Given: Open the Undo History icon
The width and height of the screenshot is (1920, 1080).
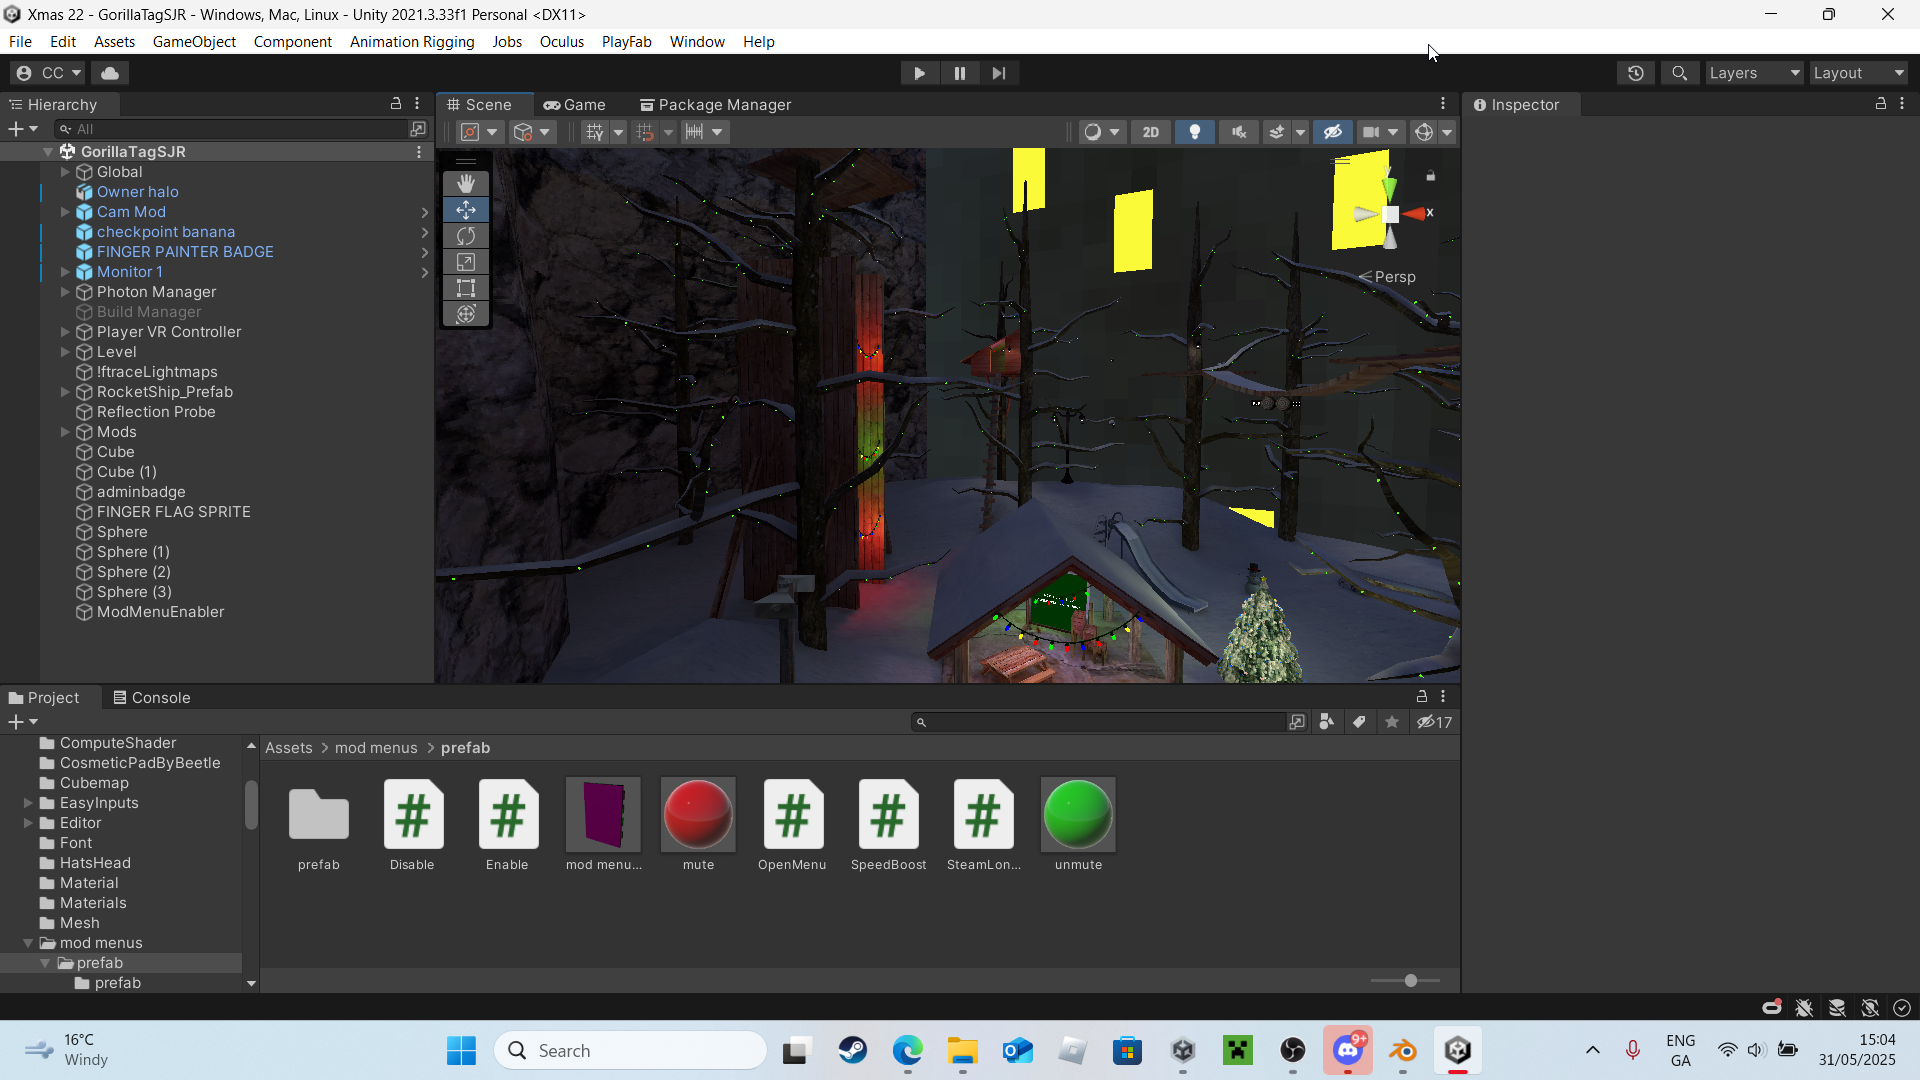Looking at the screenshot, I should point(1636,73).
